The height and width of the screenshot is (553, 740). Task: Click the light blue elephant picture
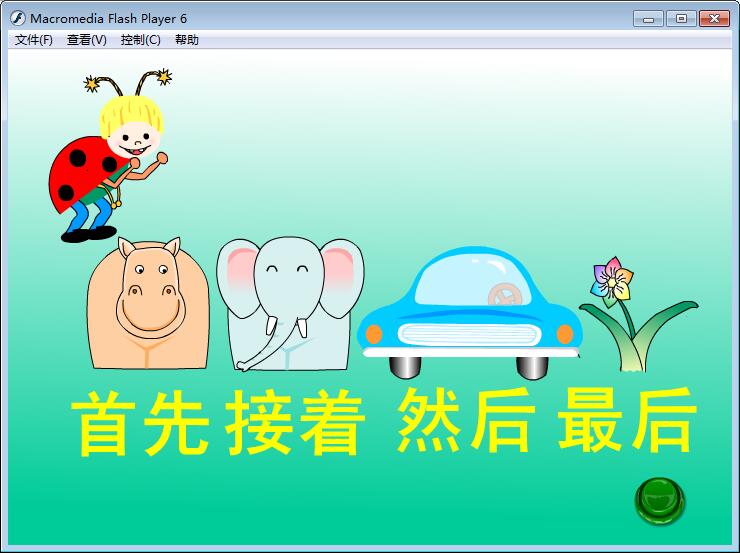tap(290, 304)
